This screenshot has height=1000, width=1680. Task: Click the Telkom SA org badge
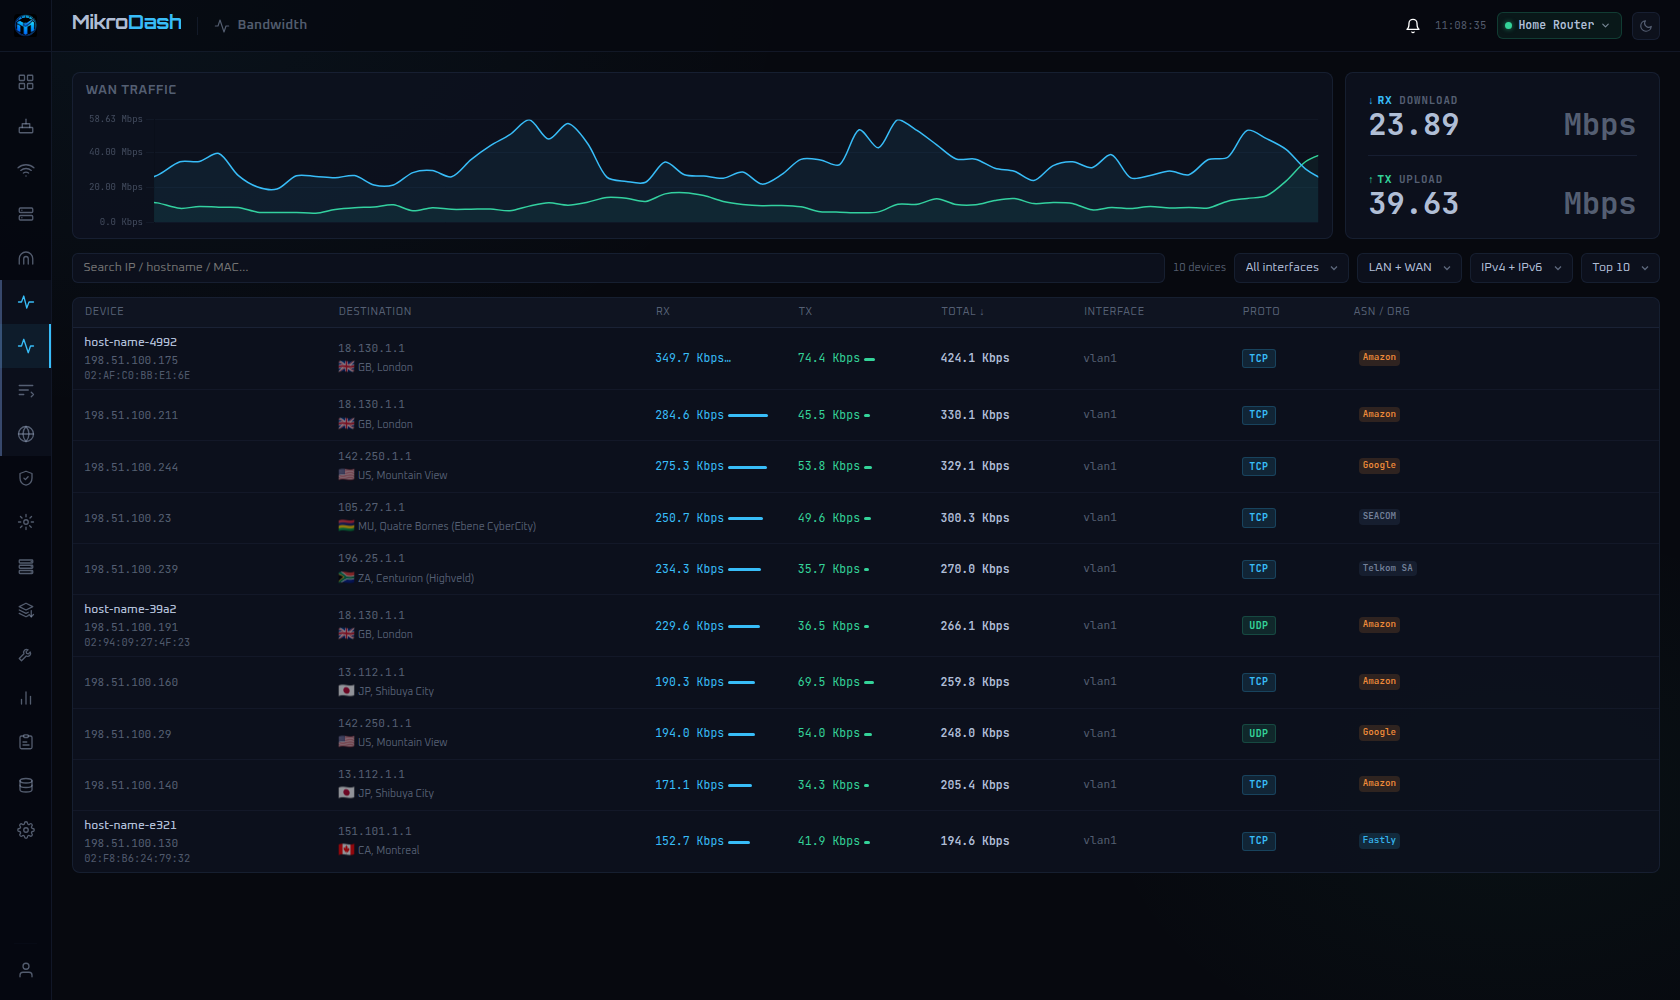pos(1387,568)
